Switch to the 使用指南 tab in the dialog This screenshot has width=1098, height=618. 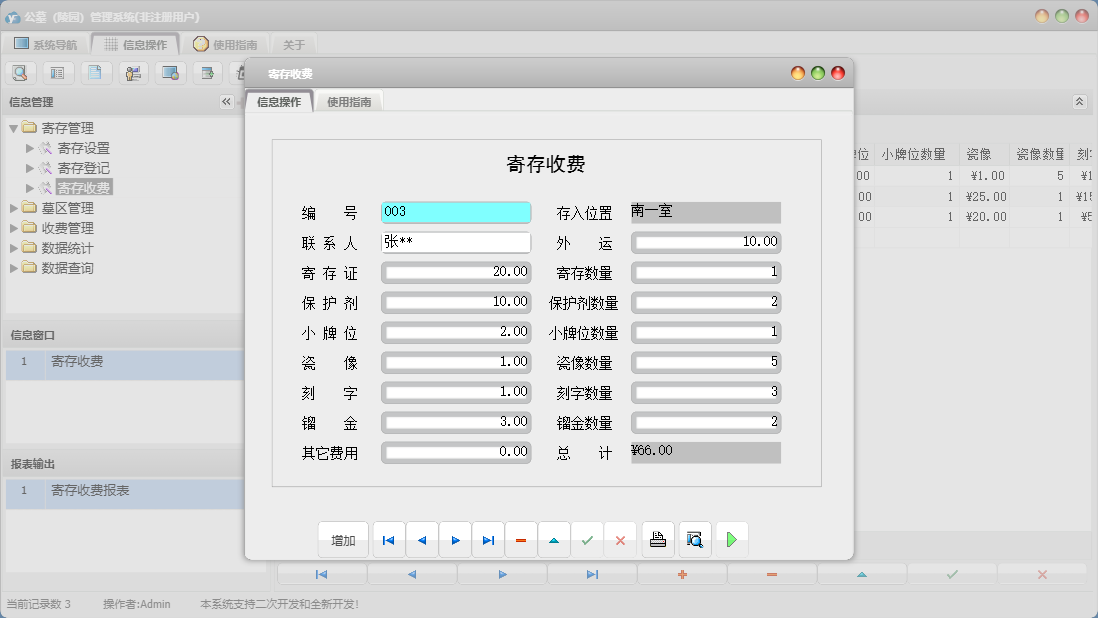coord(347,101)
